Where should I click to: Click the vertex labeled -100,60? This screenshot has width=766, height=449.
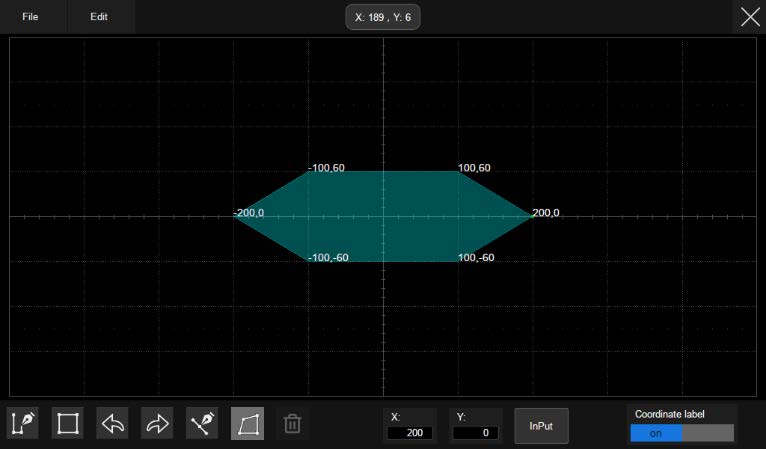[x=309, y=171]
